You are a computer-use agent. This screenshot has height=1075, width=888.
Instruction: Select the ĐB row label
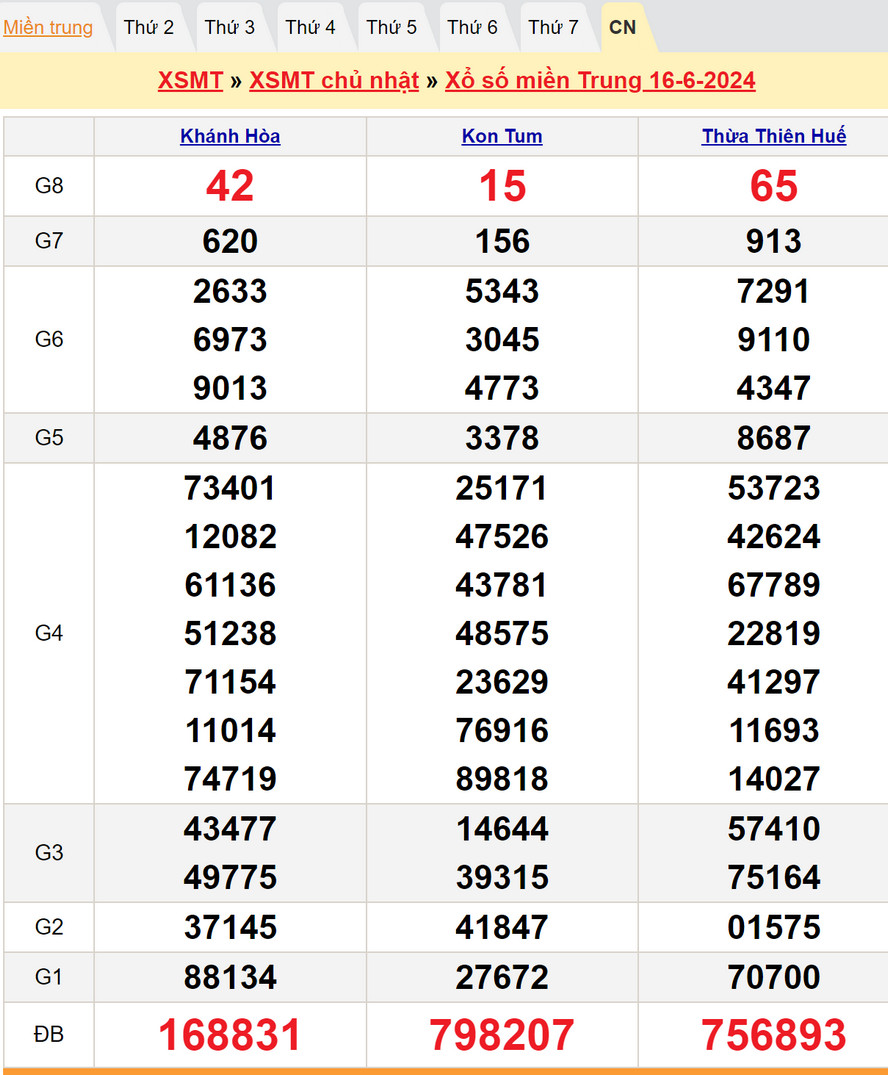click(x=49, y=1035)
